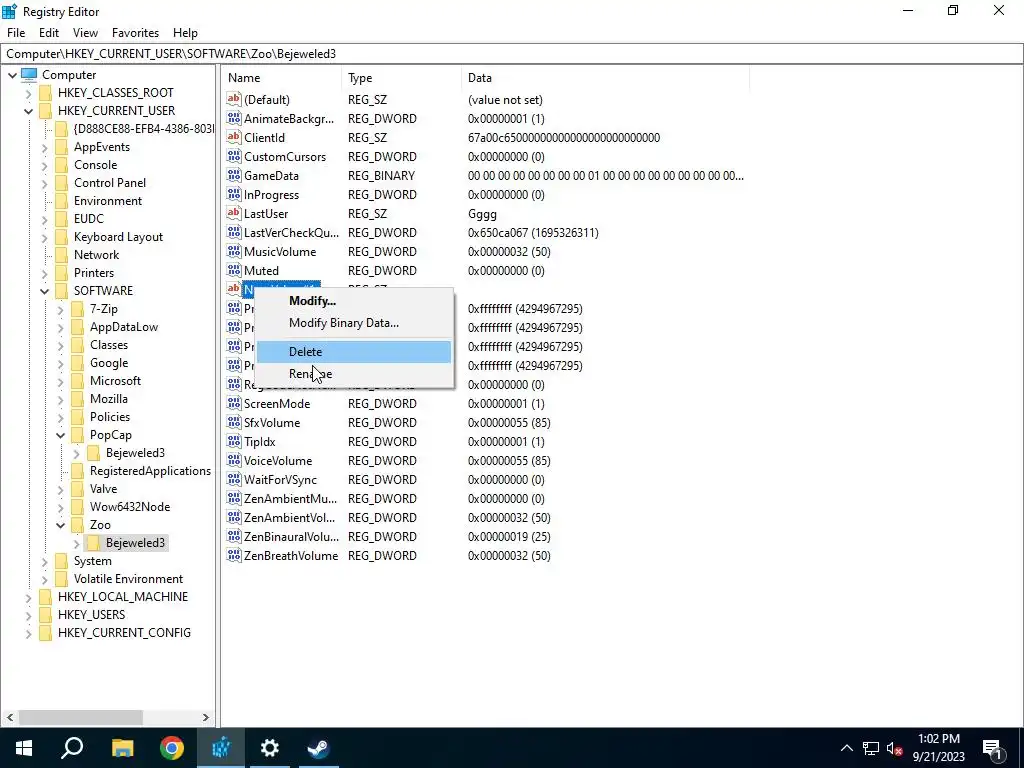Expand HKEY_CLASSES_ROOT node

pos(28,93)
